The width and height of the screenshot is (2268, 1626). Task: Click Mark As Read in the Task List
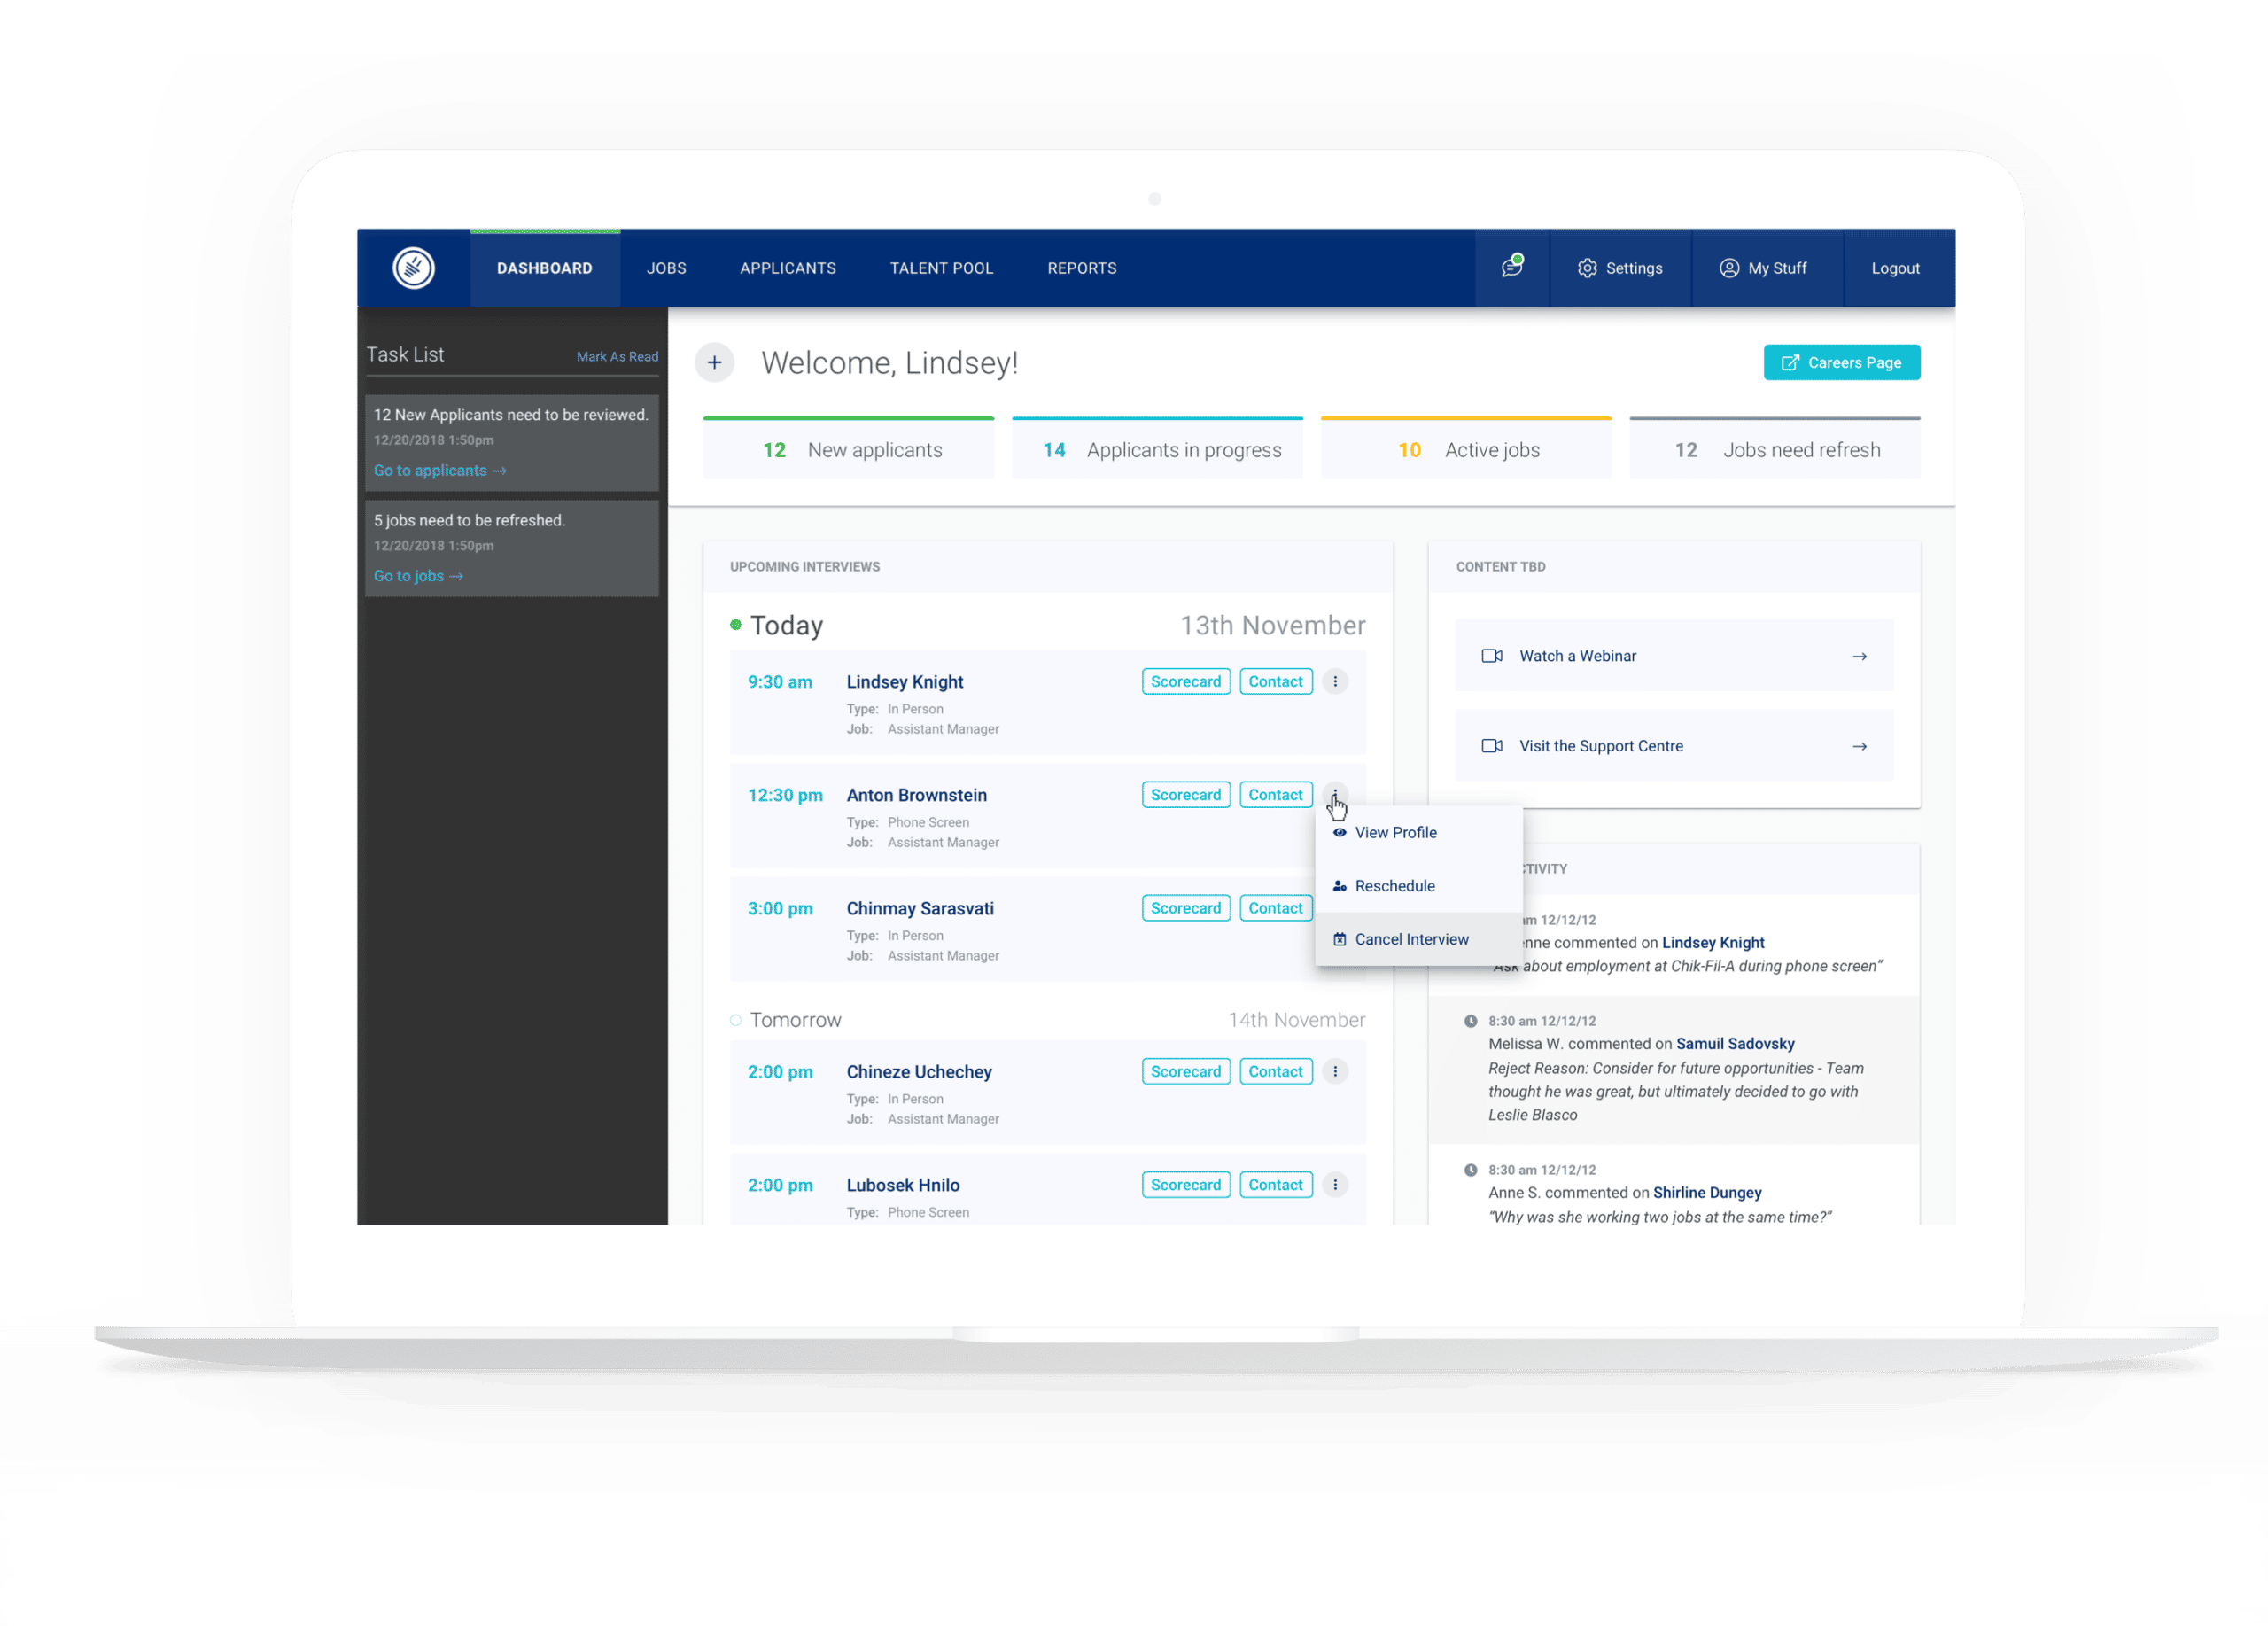618,356
